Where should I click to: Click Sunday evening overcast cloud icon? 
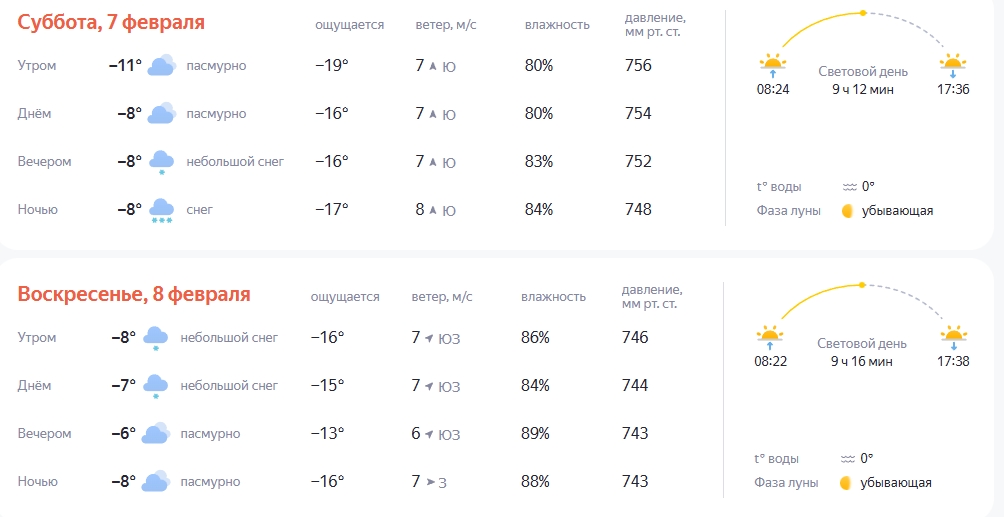pos(156,434)
